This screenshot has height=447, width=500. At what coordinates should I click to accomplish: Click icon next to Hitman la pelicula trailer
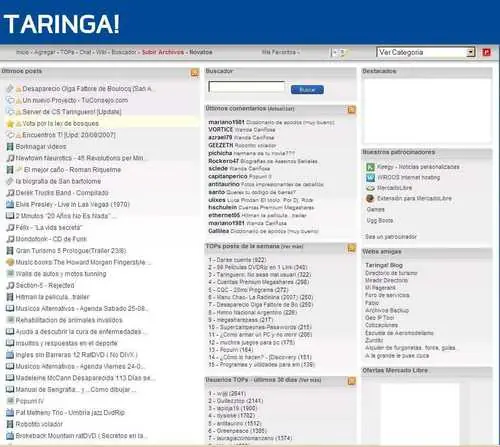(x=10, y=297)
